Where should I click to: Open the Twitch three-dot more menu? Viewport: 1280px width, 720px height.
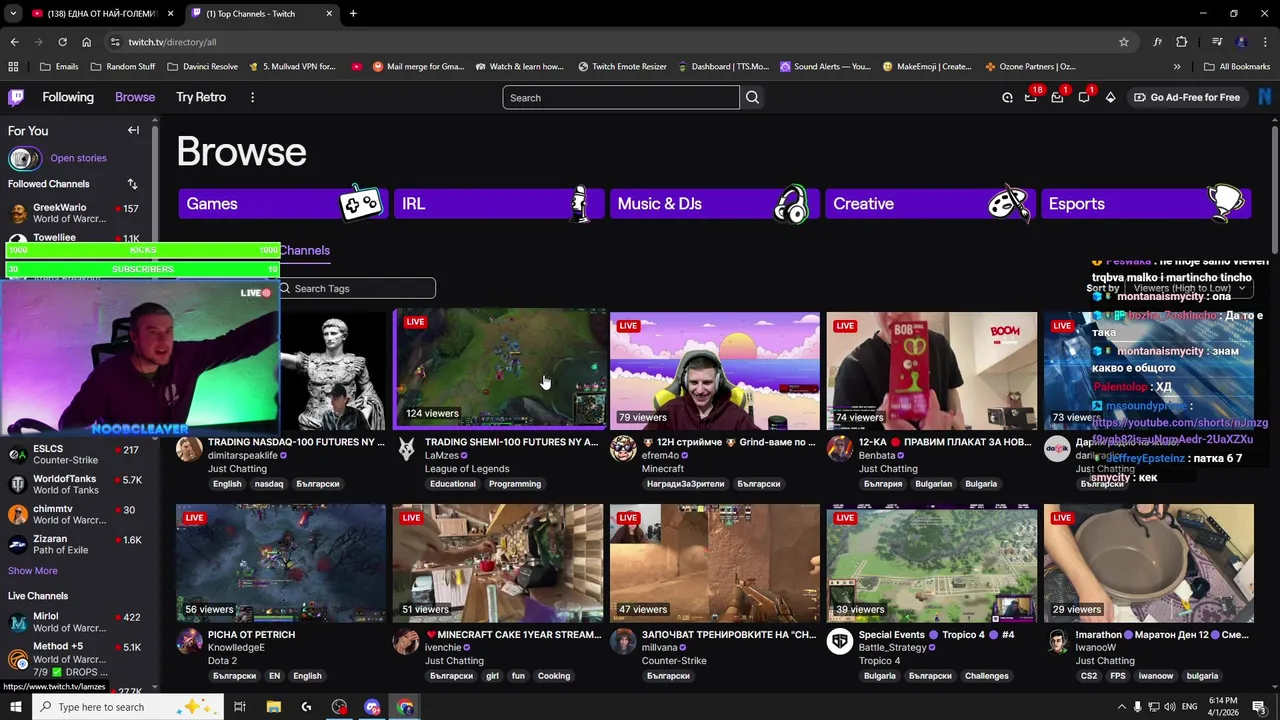pyautogui.click(x=252, y=97)
